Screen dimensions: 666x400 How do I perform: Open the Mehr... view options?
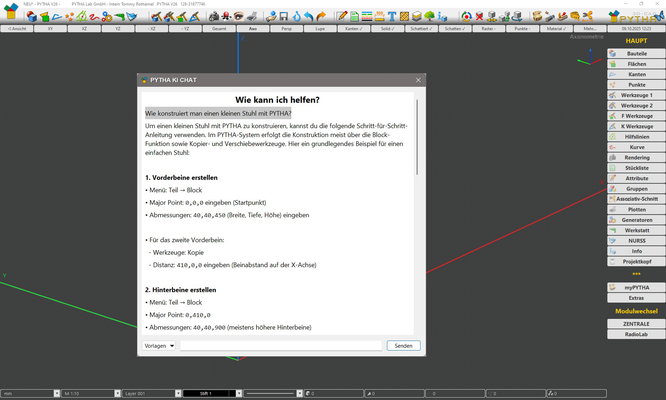point(590,29)
